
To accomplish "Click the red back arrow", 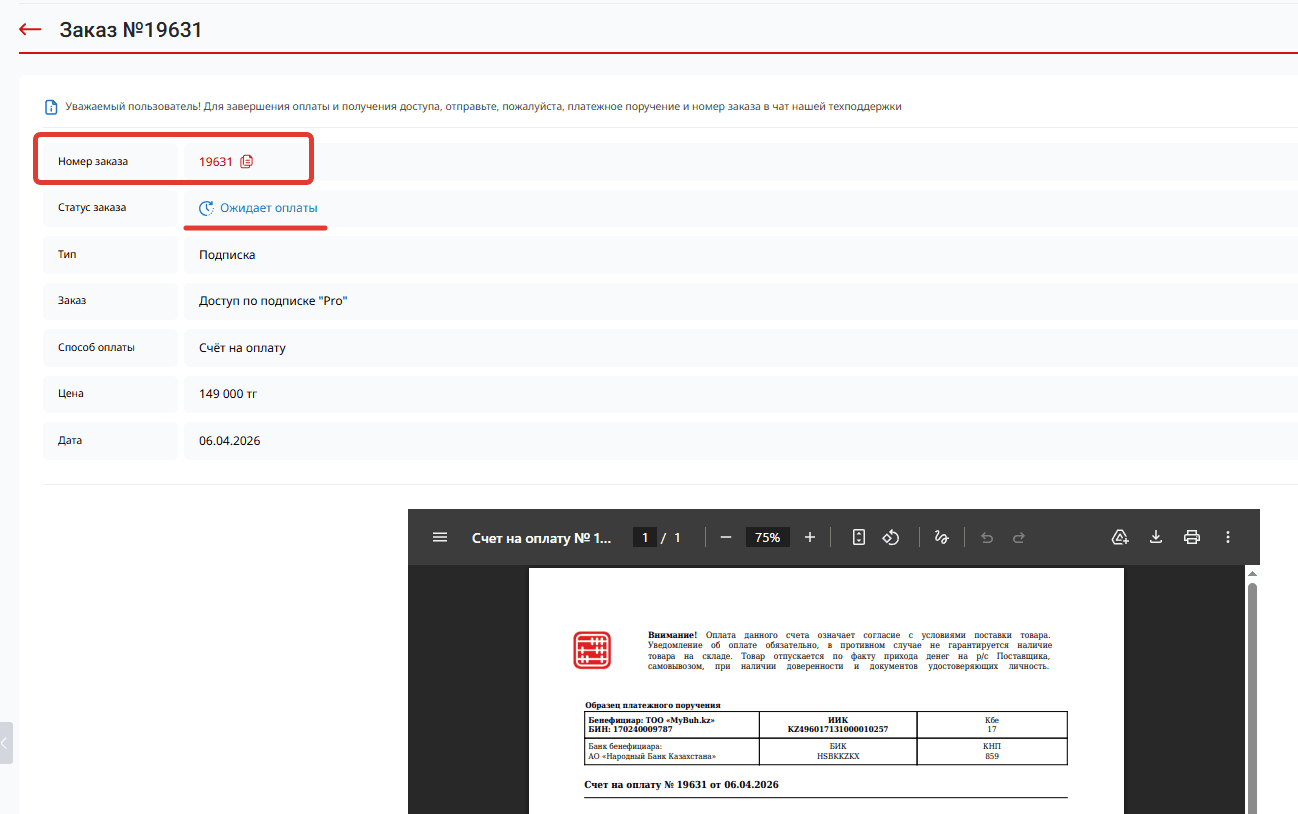I will pos(30,30).
